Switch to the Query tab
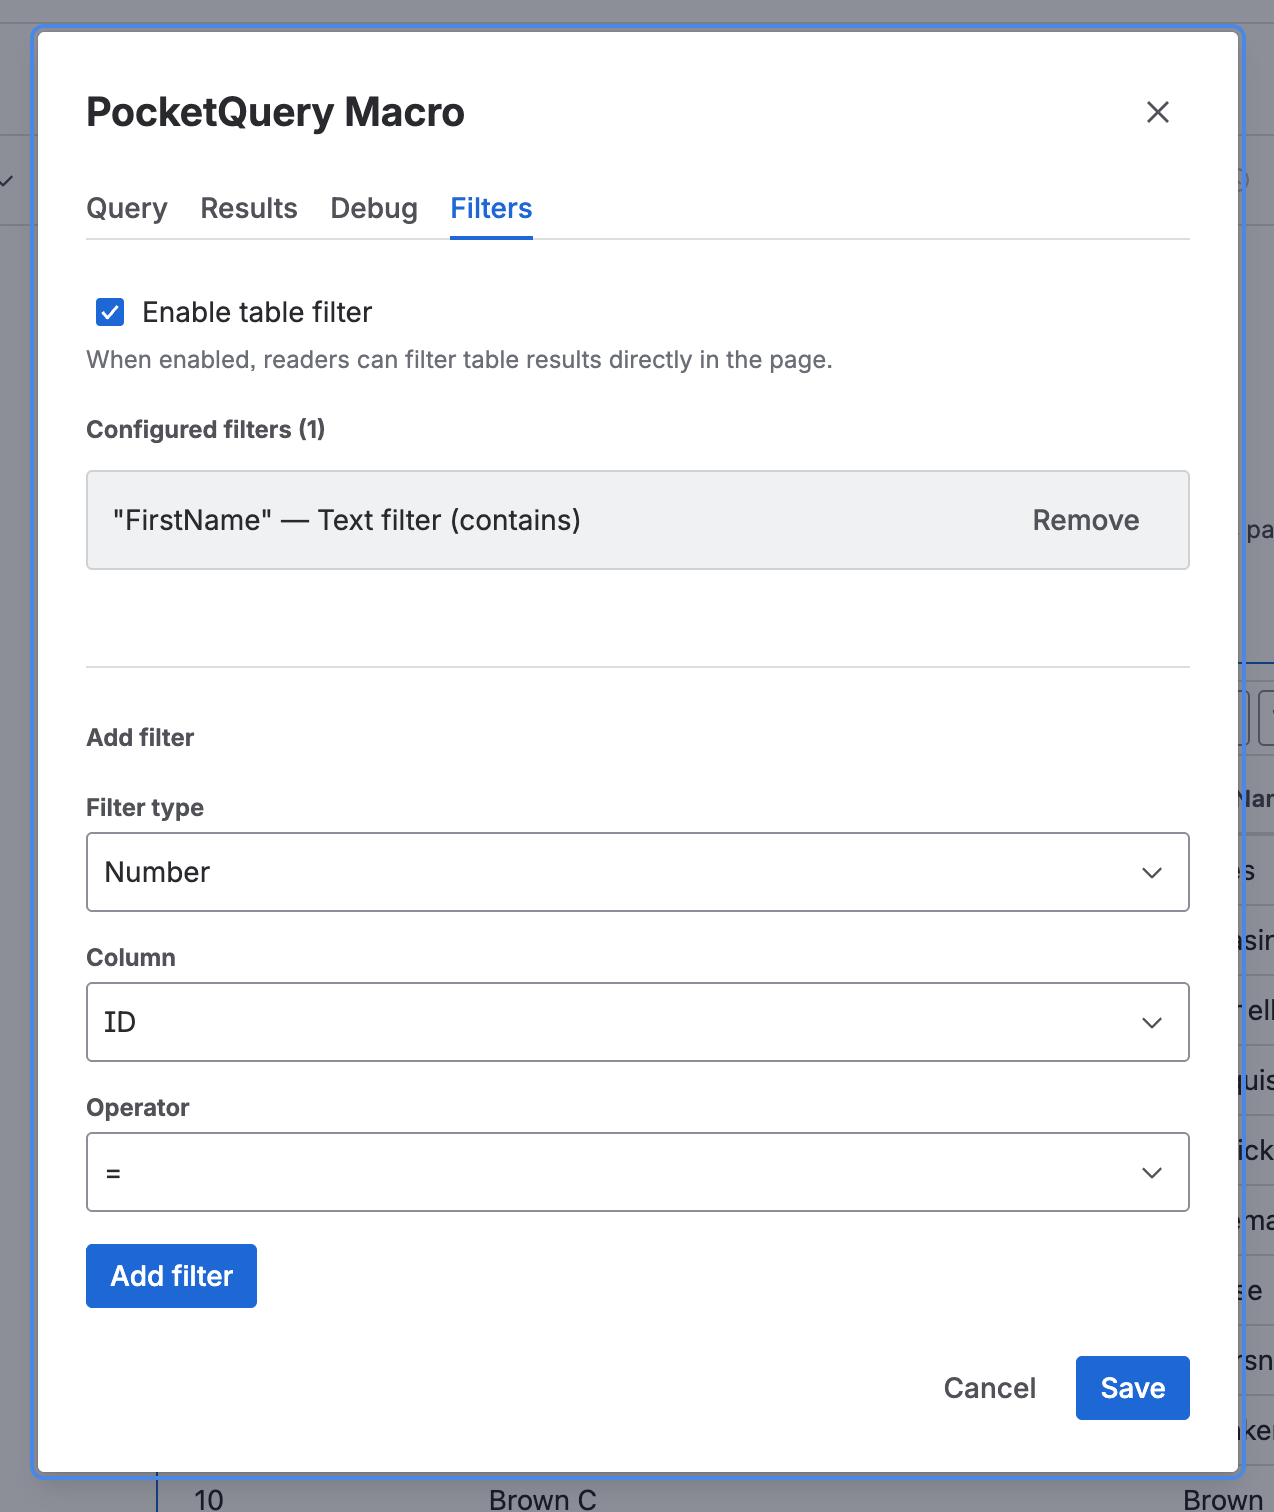 [x=127, y=208]
